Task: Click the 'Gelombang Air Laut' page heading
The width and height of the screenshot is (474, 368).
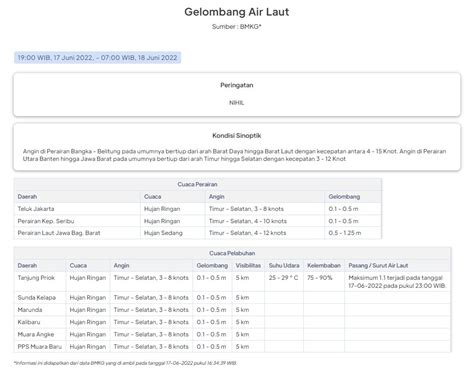Action: pyautogui.click(x=237, y=12)
